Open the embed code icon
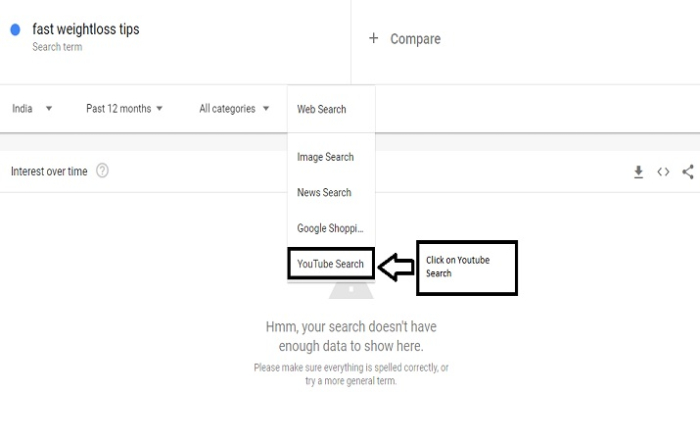700x441 pixels. click(663, 172)
